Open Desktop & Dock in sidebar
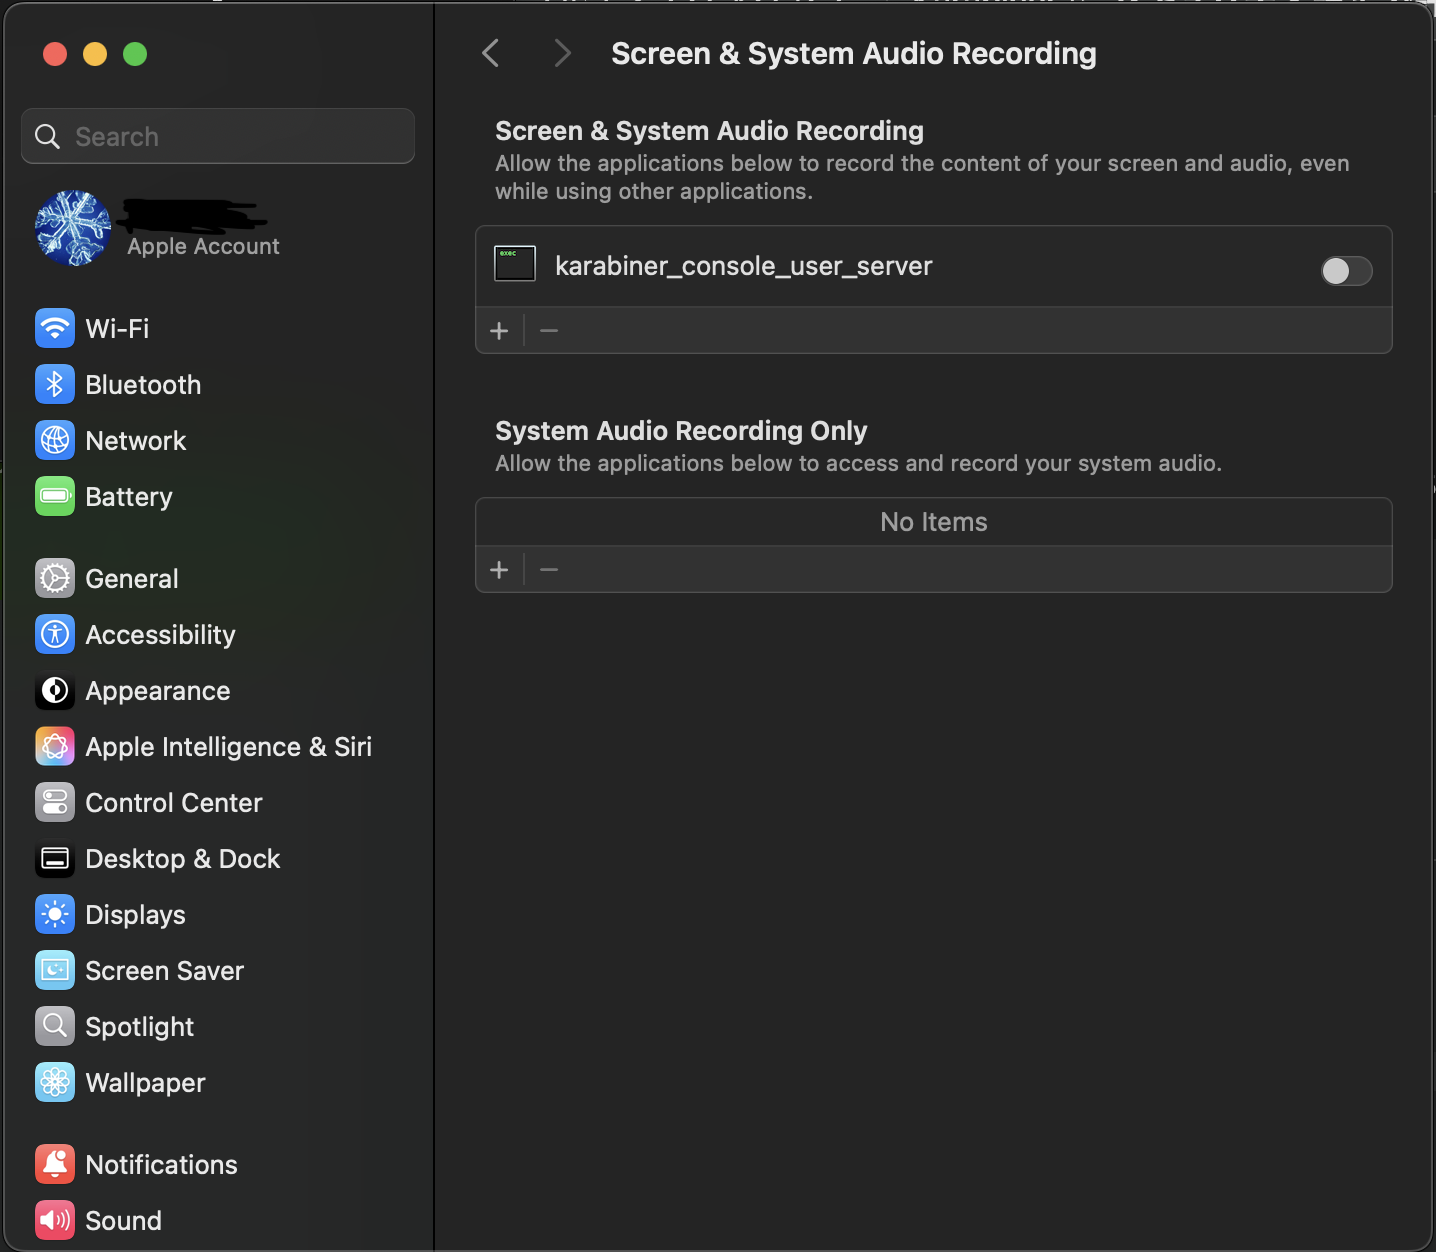1436x1252 pixels. tap(182, 858)
